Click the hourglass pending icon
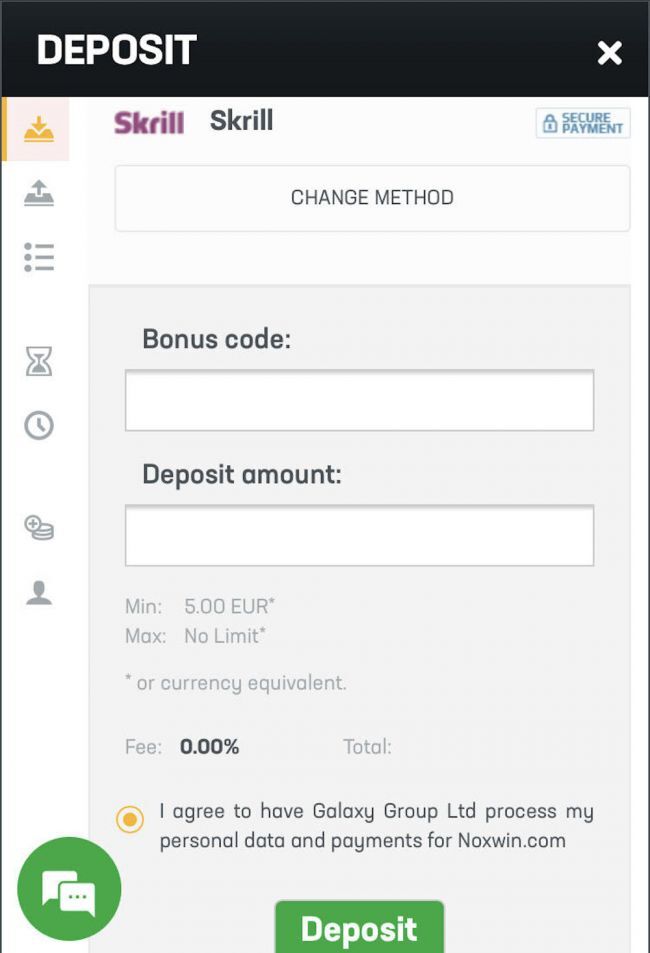Screen dimensions: 650x953 click(38, 362)
